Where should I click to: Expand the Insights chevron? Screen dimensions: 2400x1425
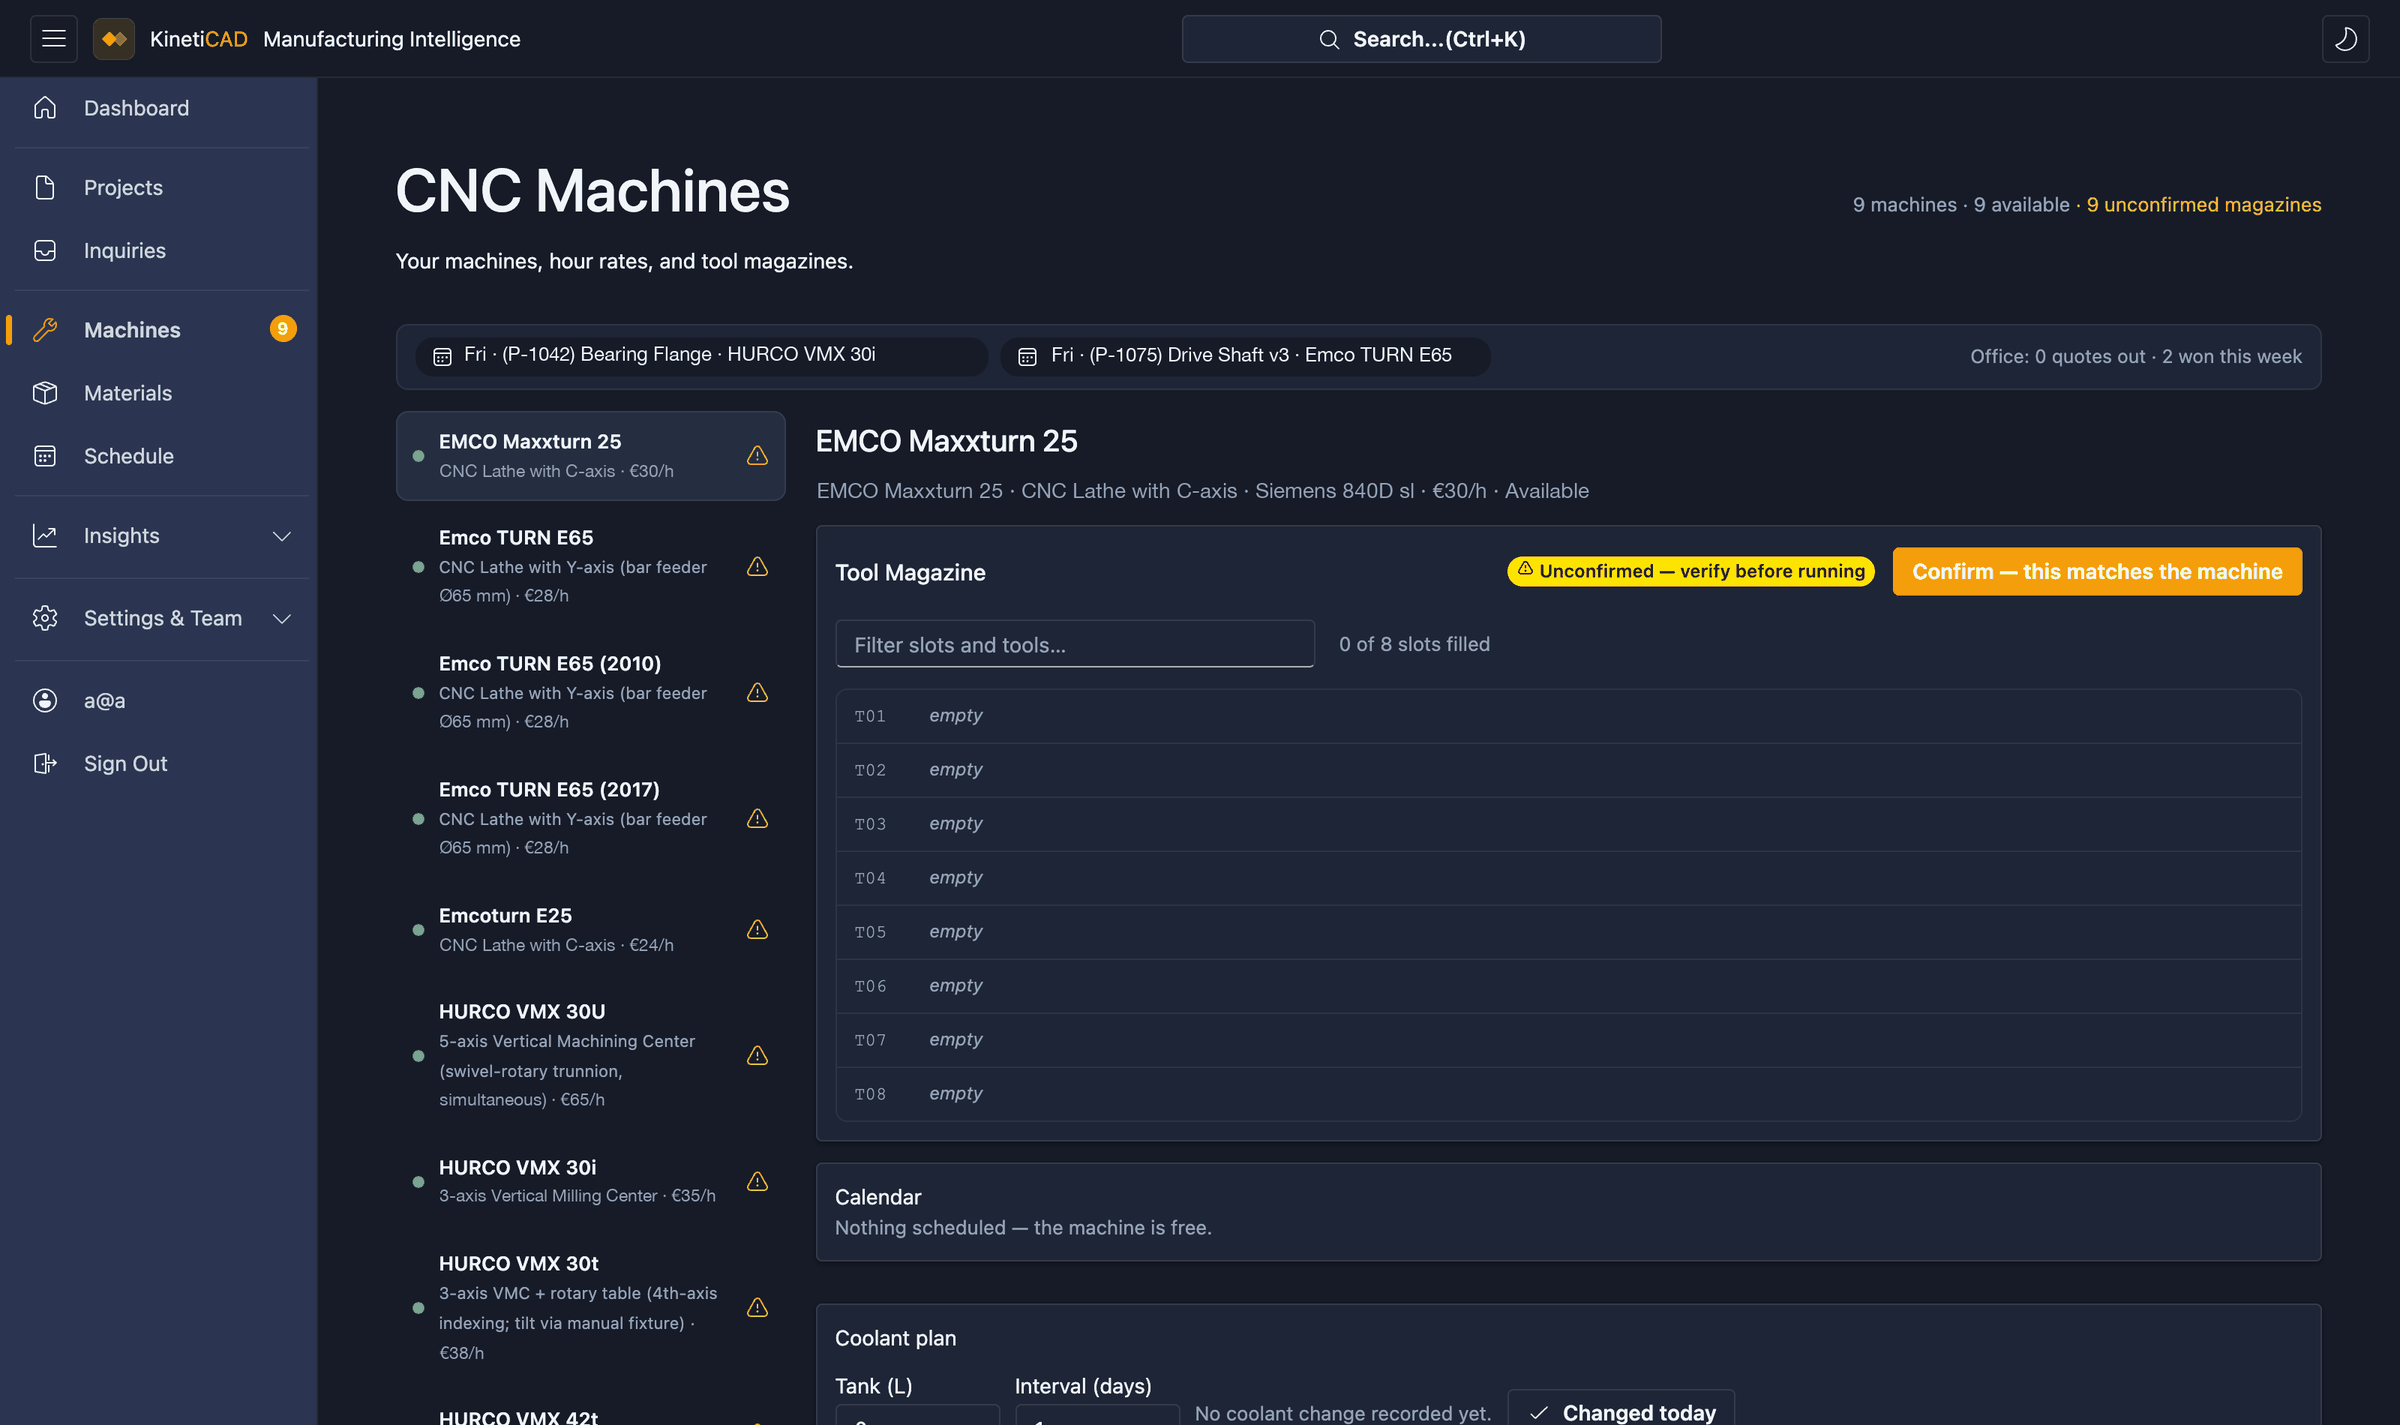click(282, 536)
